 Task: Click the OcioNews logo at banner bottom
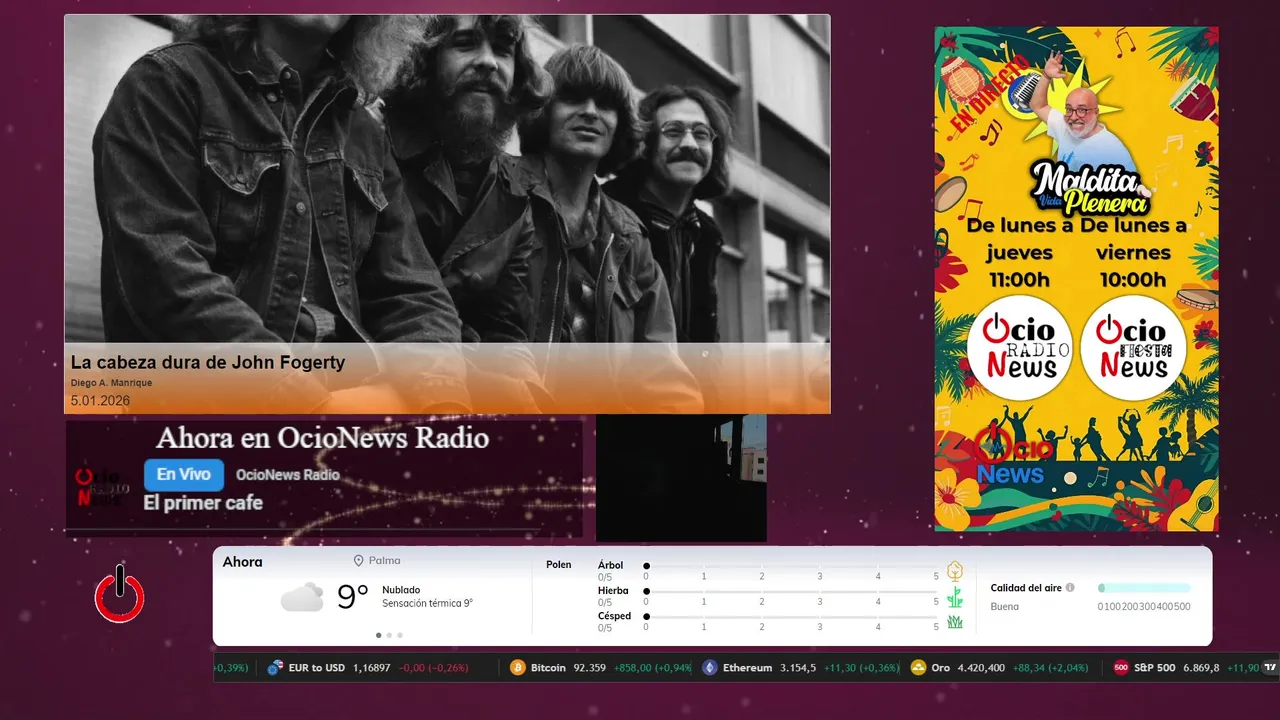pos(1012,458)
